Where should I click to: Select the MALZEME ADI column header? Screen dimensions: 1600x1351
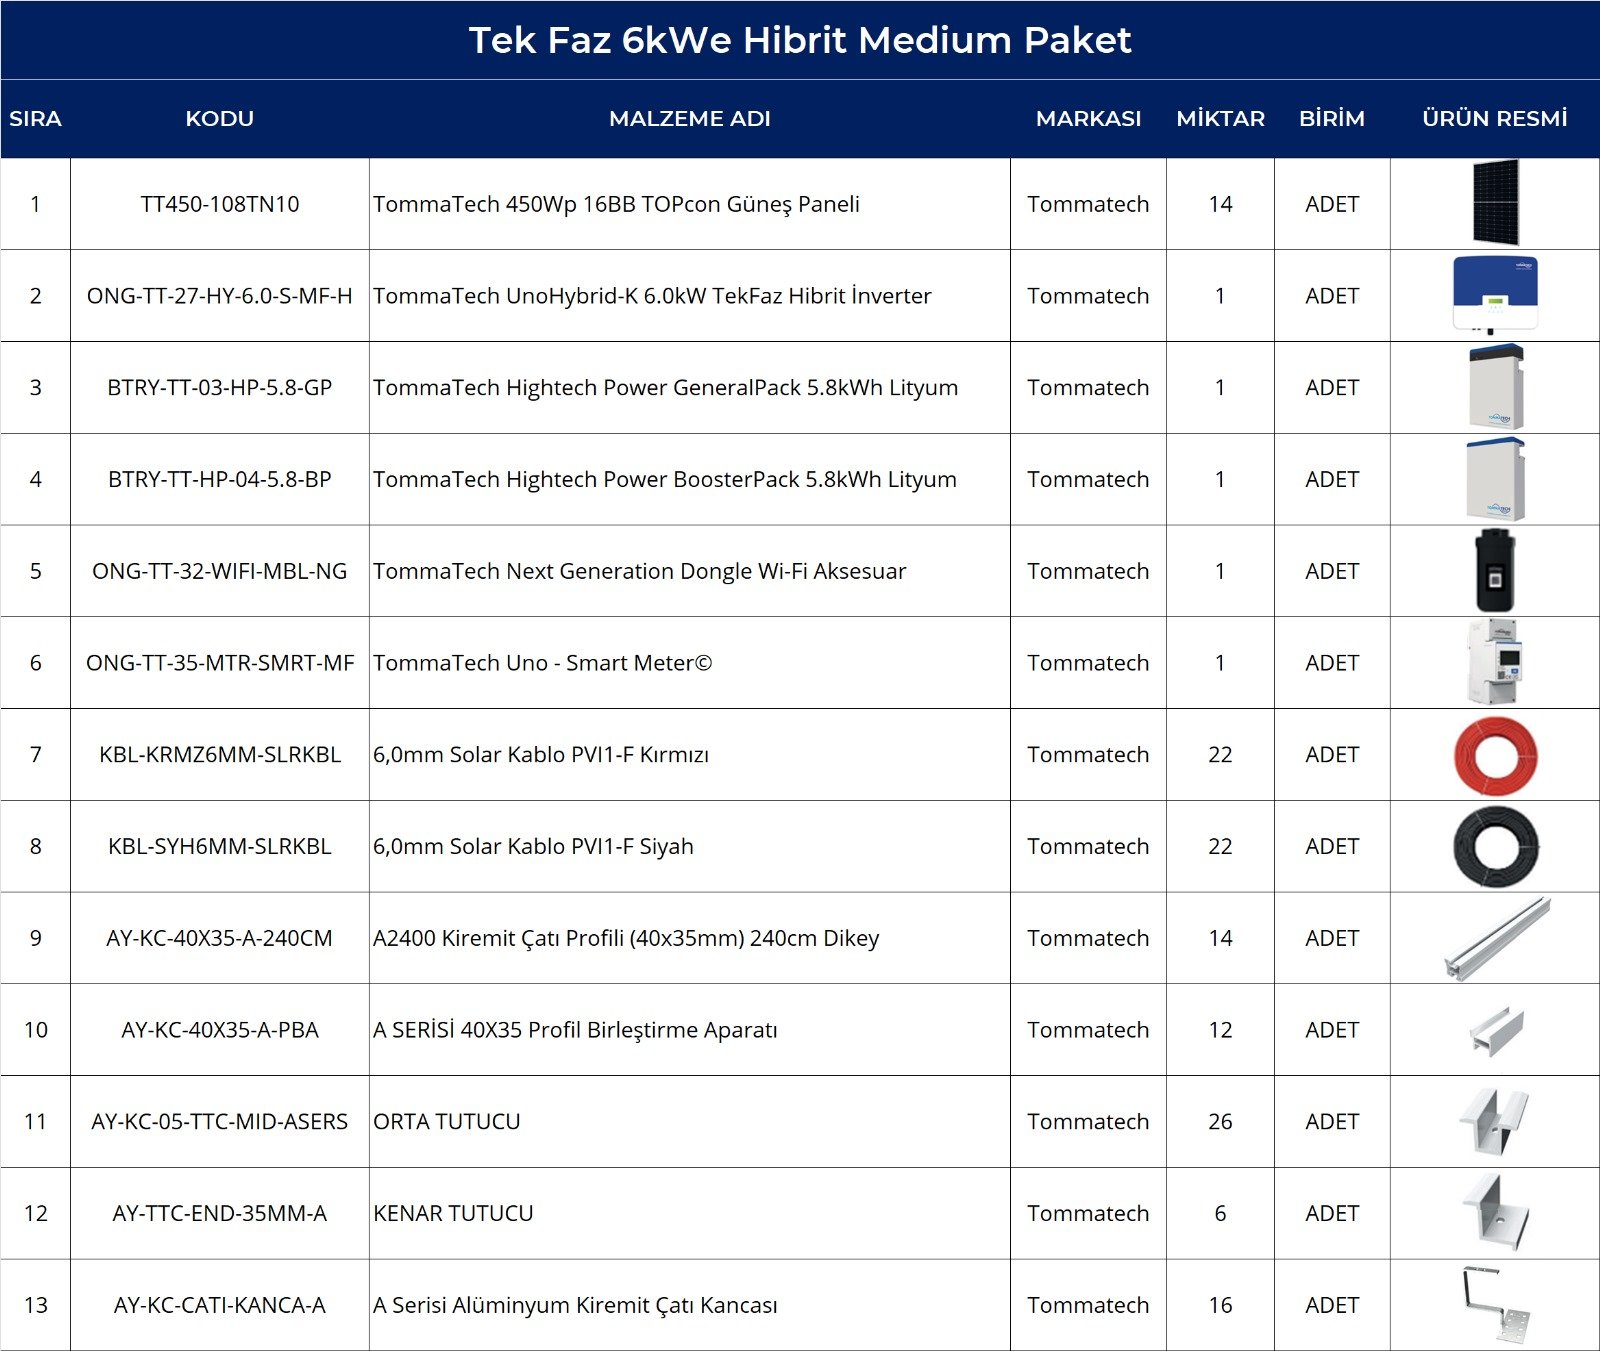(x=690, y=118)
